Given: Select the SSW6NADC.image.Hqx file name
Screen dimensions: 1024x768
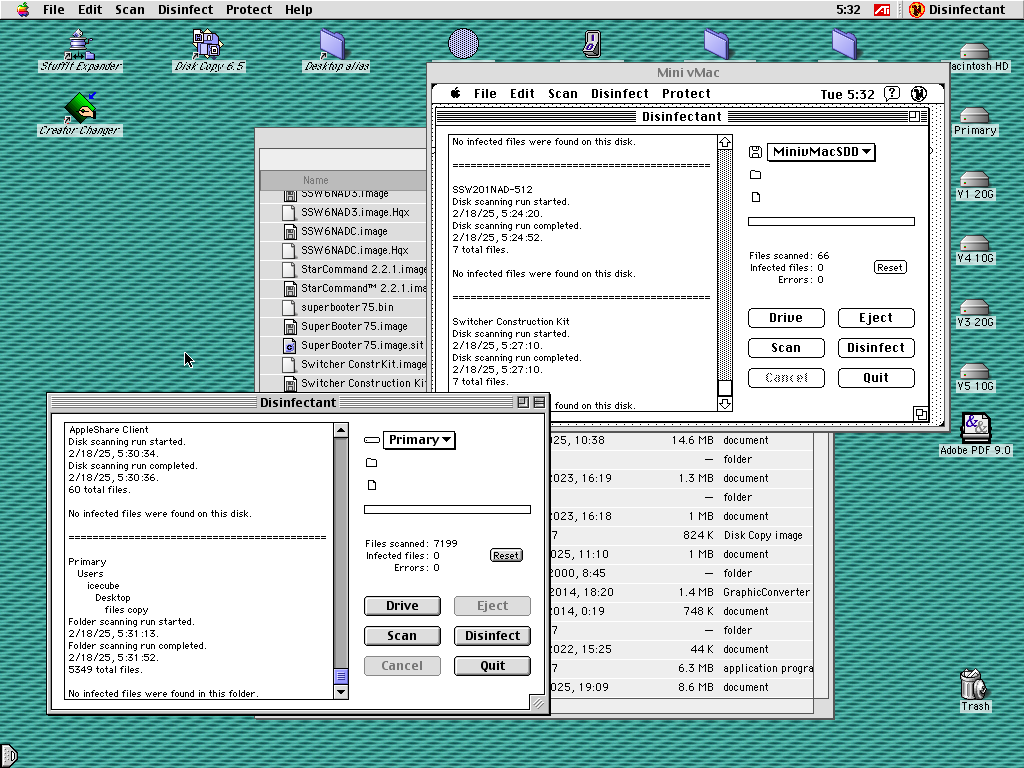Looking at the screenshot, I should coord(354,250).
